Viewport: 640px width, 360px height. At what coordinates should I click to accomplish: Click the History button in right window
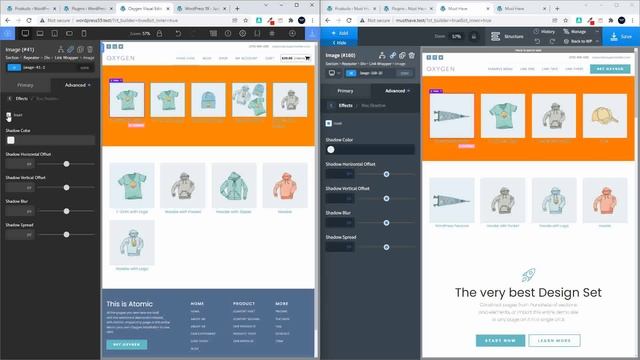(x=544, y=31)
